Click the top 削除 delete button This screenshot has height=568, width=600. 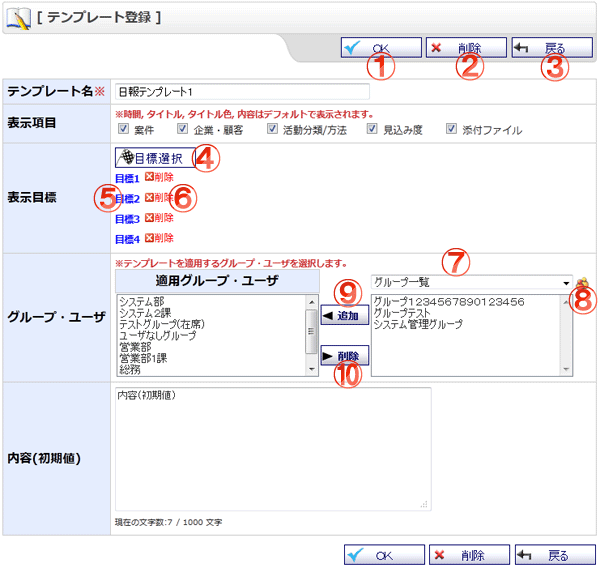click(x=466, y=48)
